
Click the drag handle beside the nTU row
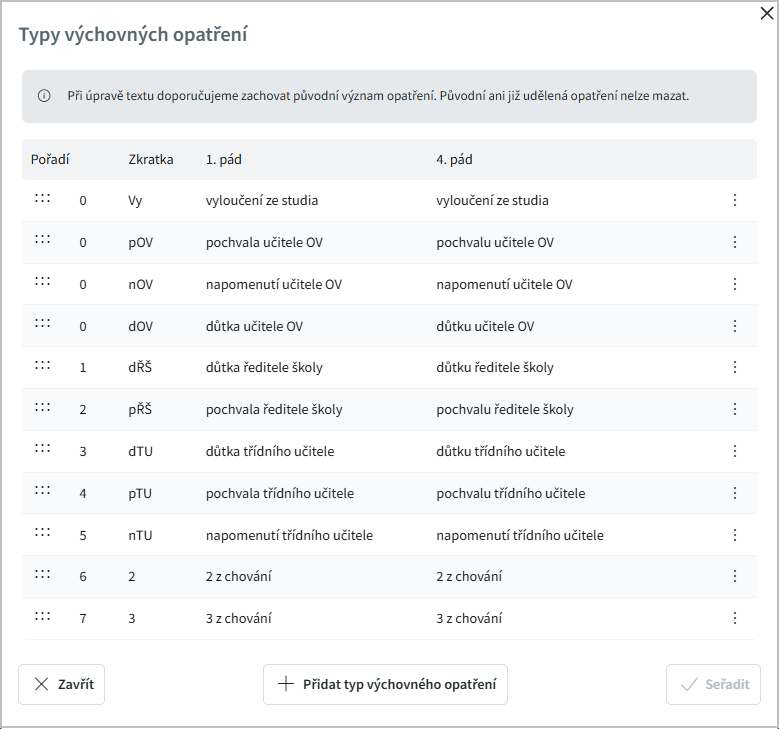42,533
